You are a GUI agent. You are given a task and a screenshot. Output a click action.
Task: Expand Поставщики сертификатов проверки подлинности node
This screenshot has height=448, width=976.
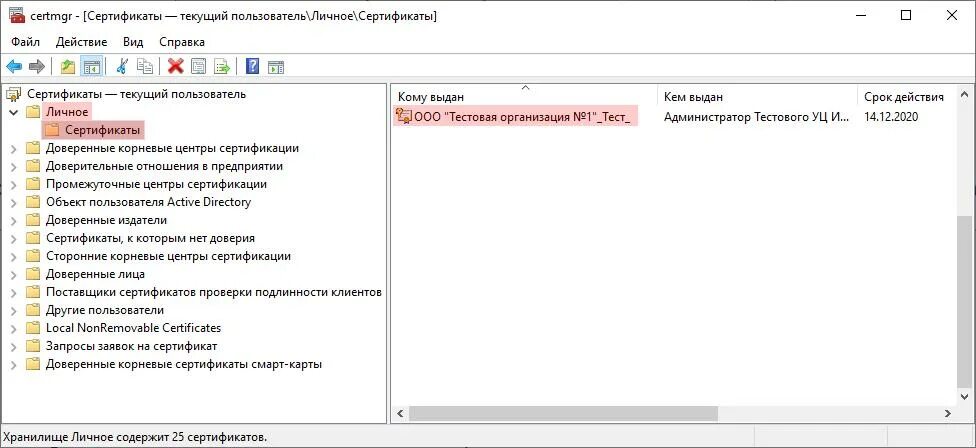(13, 293)
